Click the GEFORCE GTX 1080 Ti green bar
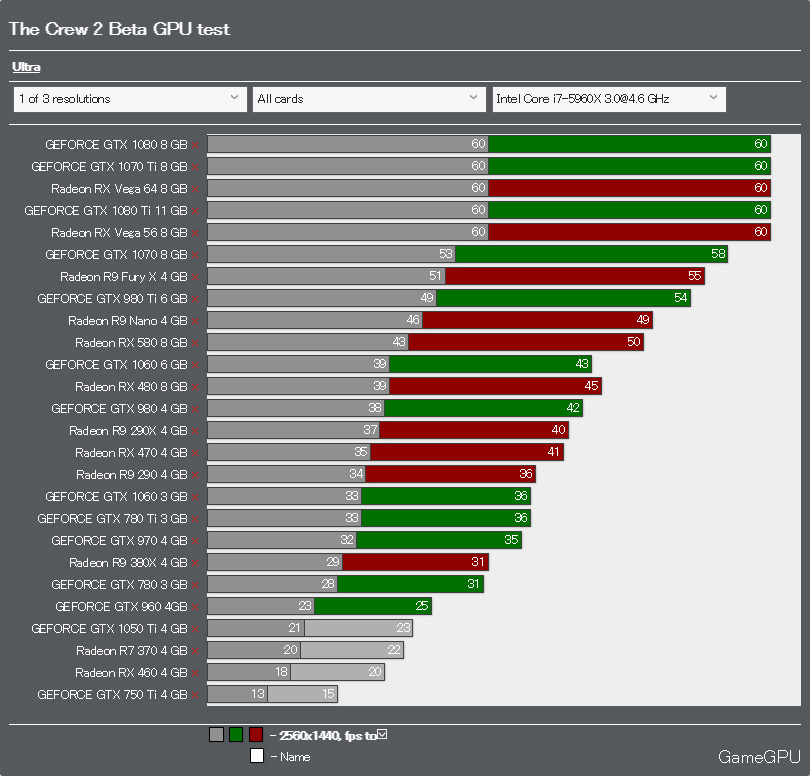Viewport: 810px width, 776px height. [629, 210]
